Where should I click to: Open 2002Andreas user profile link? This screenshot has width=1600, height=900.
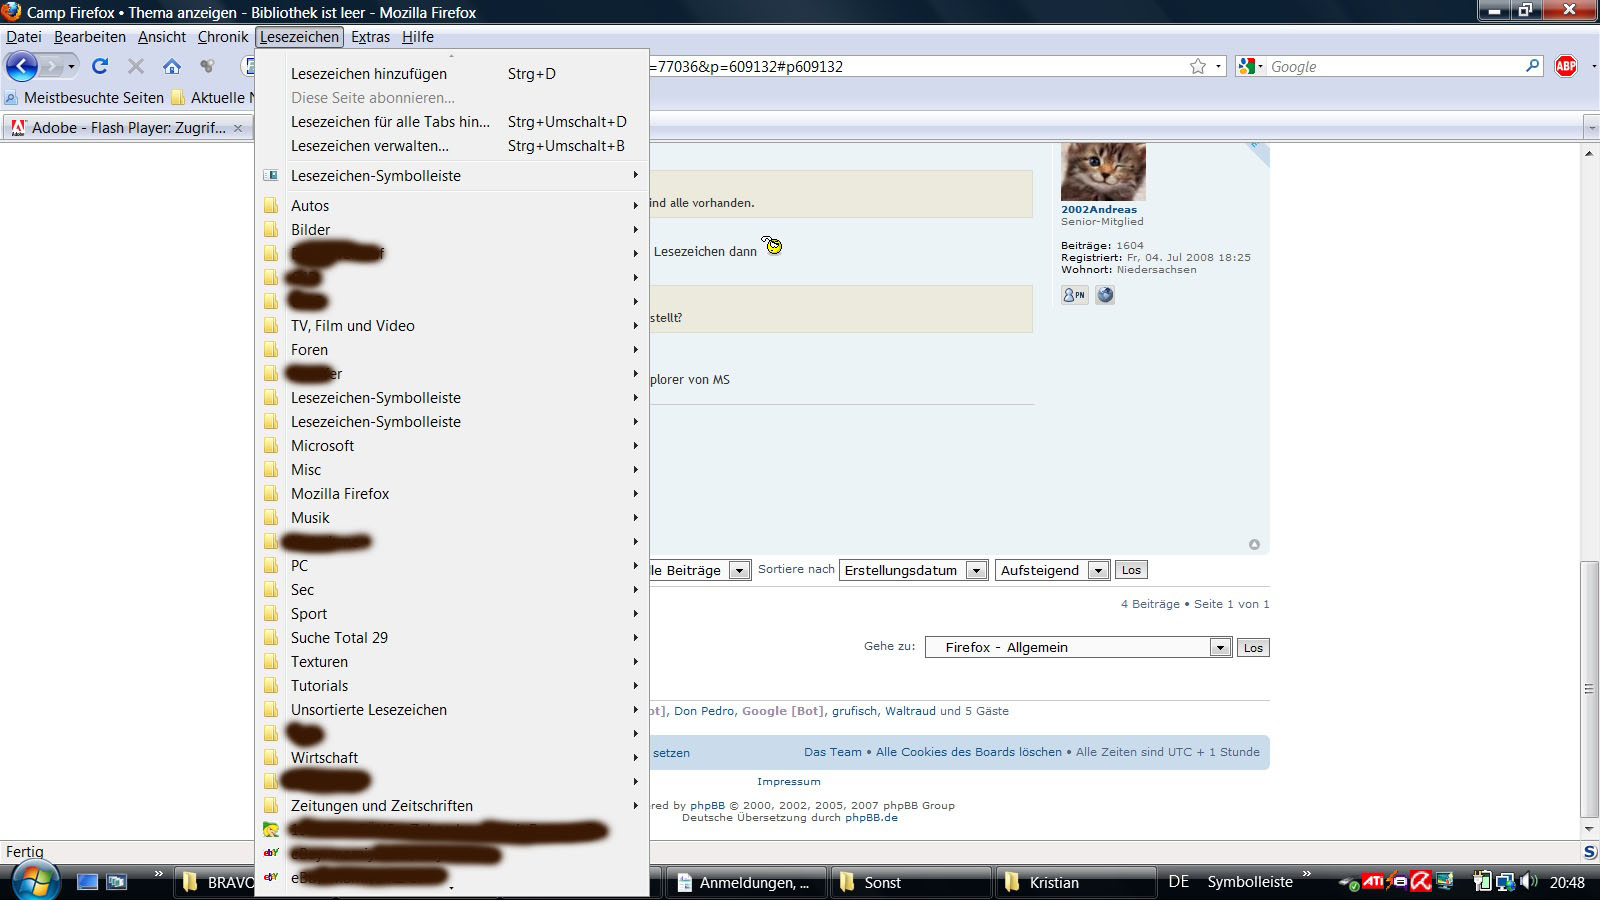1099,210
